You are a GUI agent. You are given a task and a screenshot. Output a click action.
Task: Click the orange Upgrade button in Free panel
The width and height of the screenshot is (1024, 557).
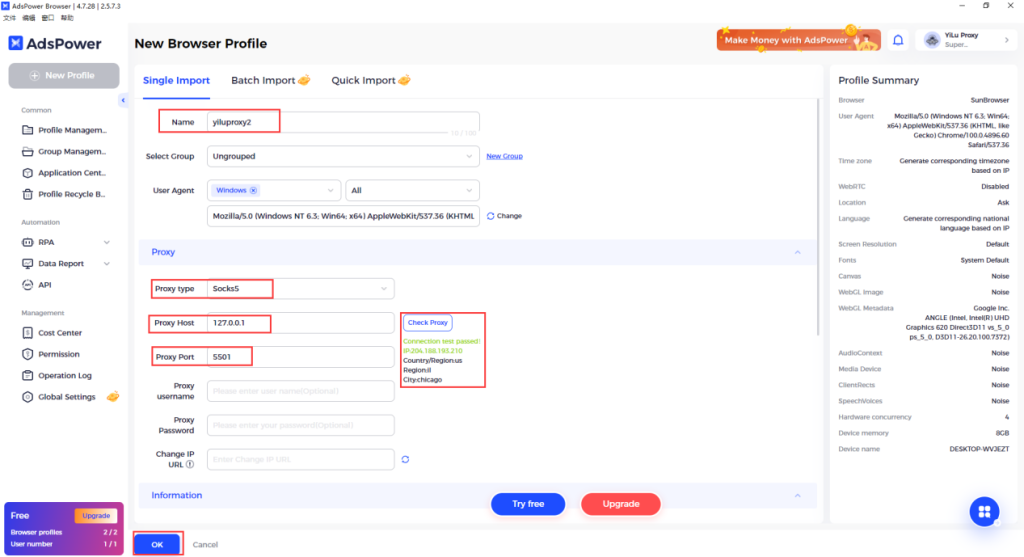coord(96,516)
